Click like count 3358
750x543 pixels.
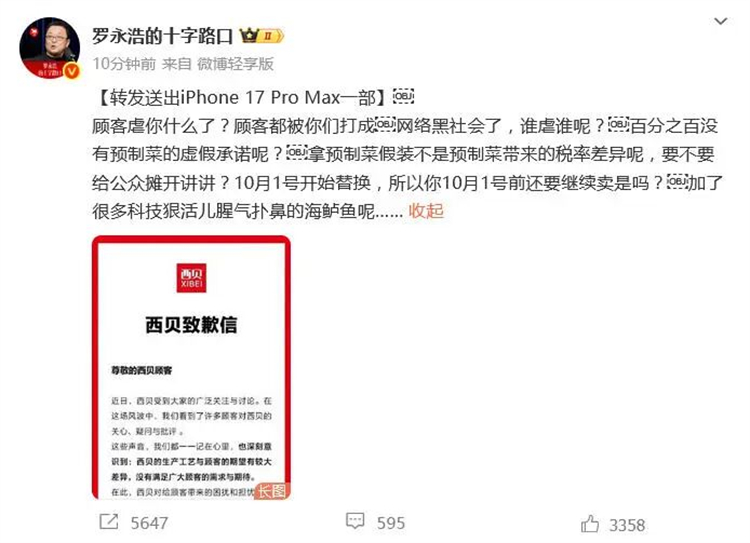[x=627, y=525]
